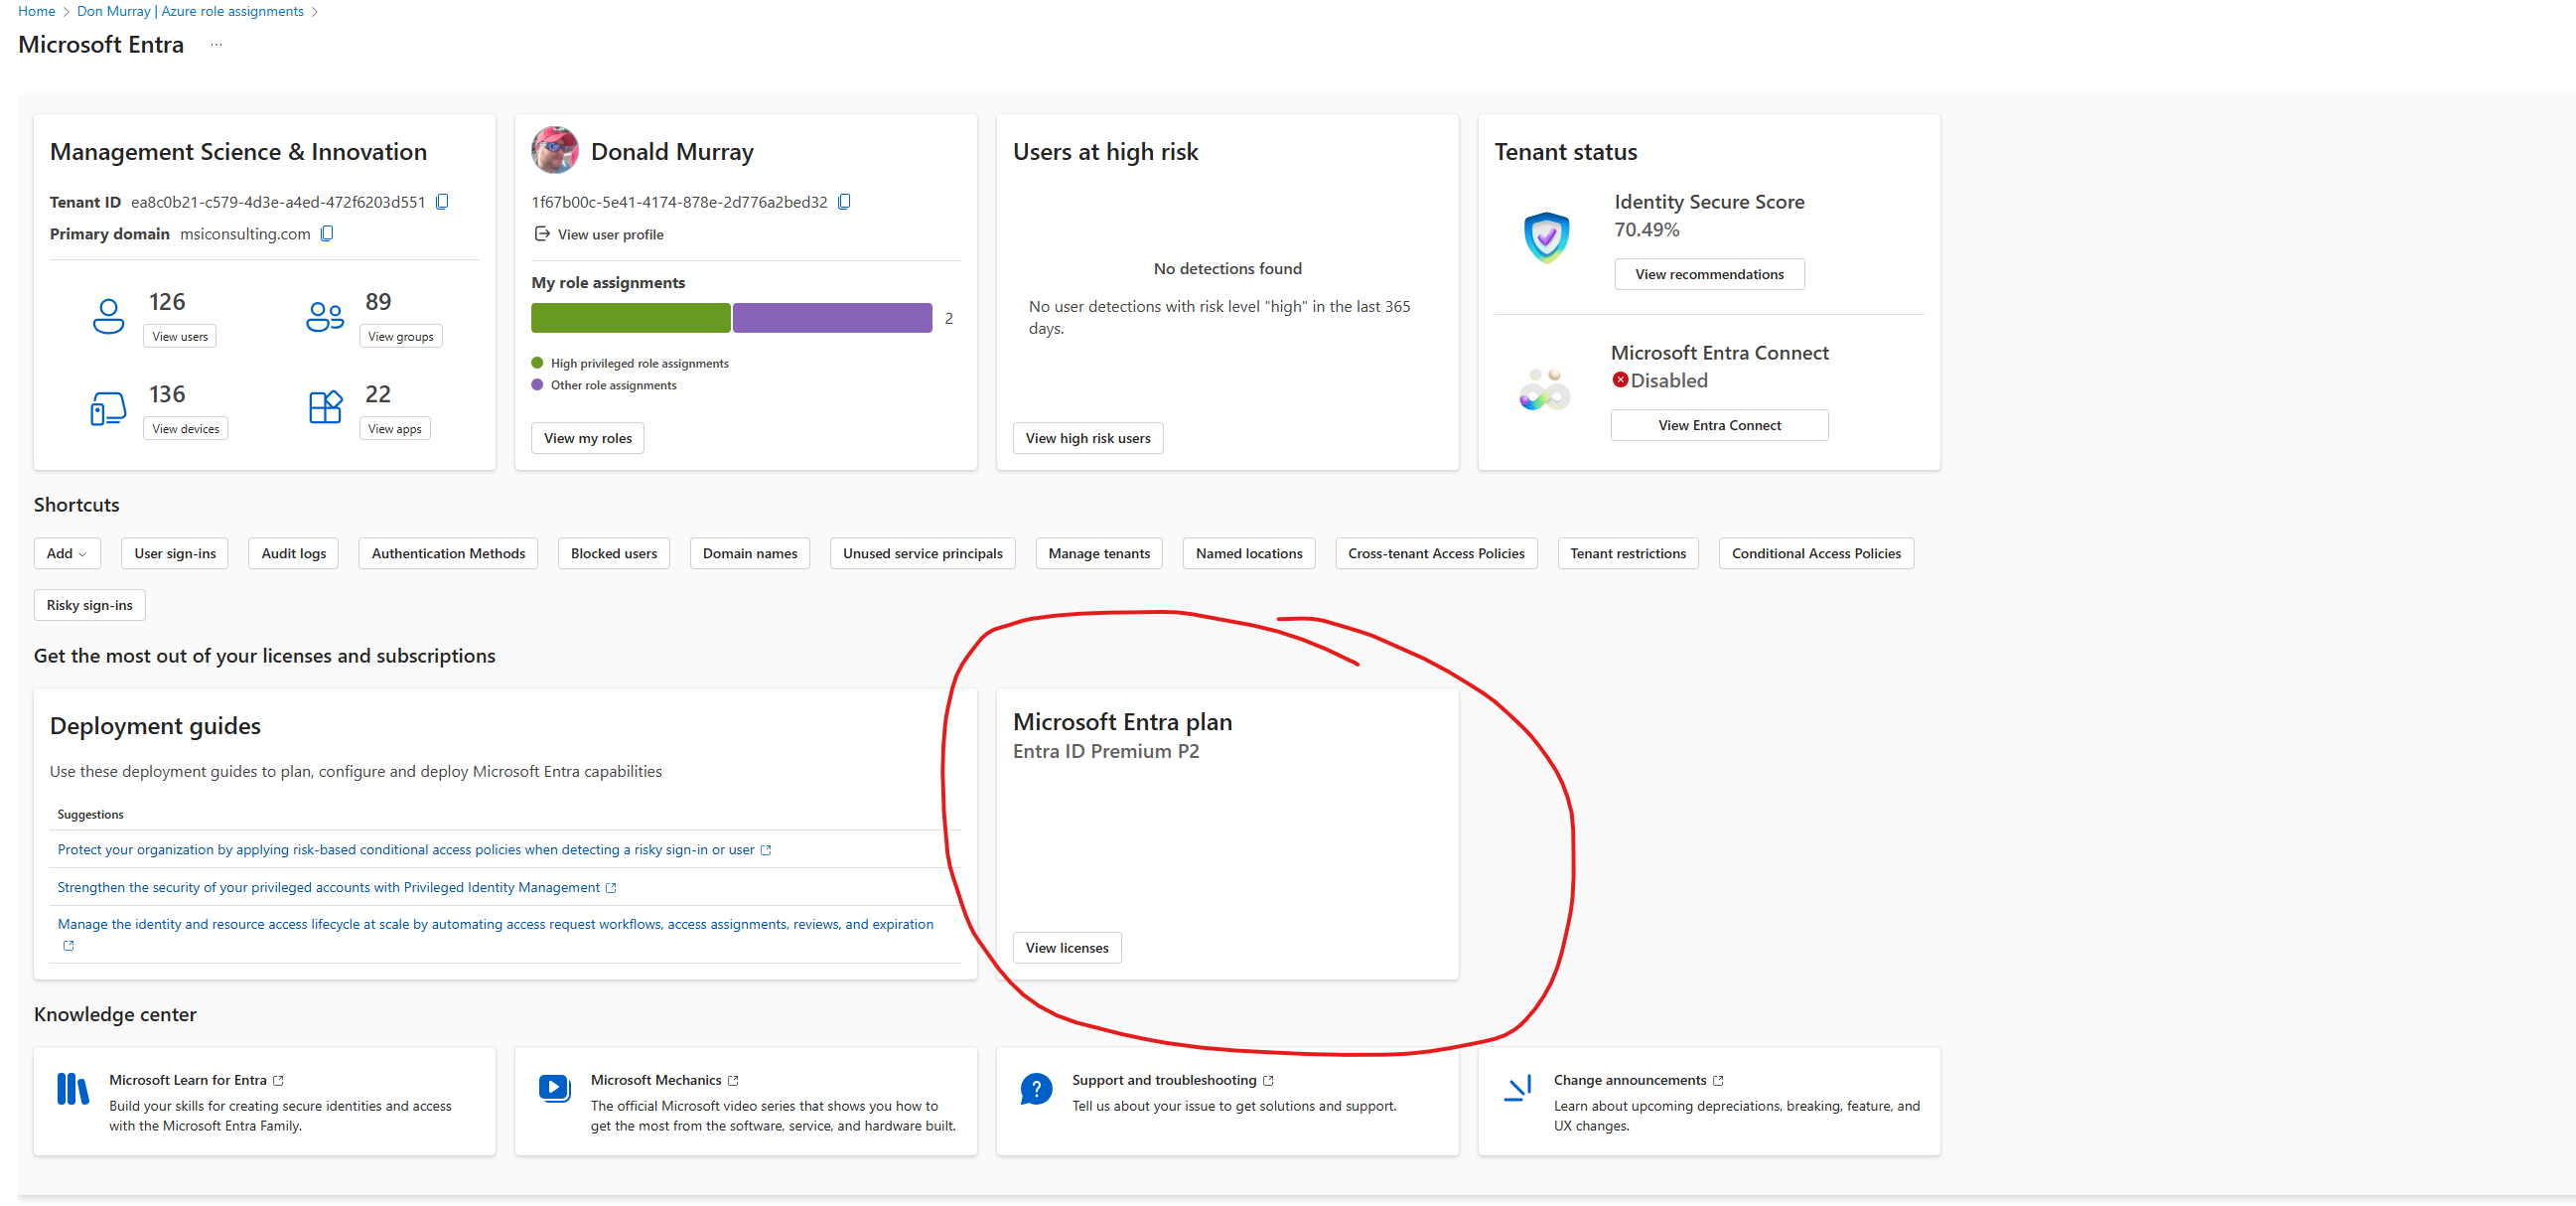The height and width of the screenshot is (1206, 2576).
Task: Open Don Murray Azure role assignments breadcrumb
Action: (190, 11)
